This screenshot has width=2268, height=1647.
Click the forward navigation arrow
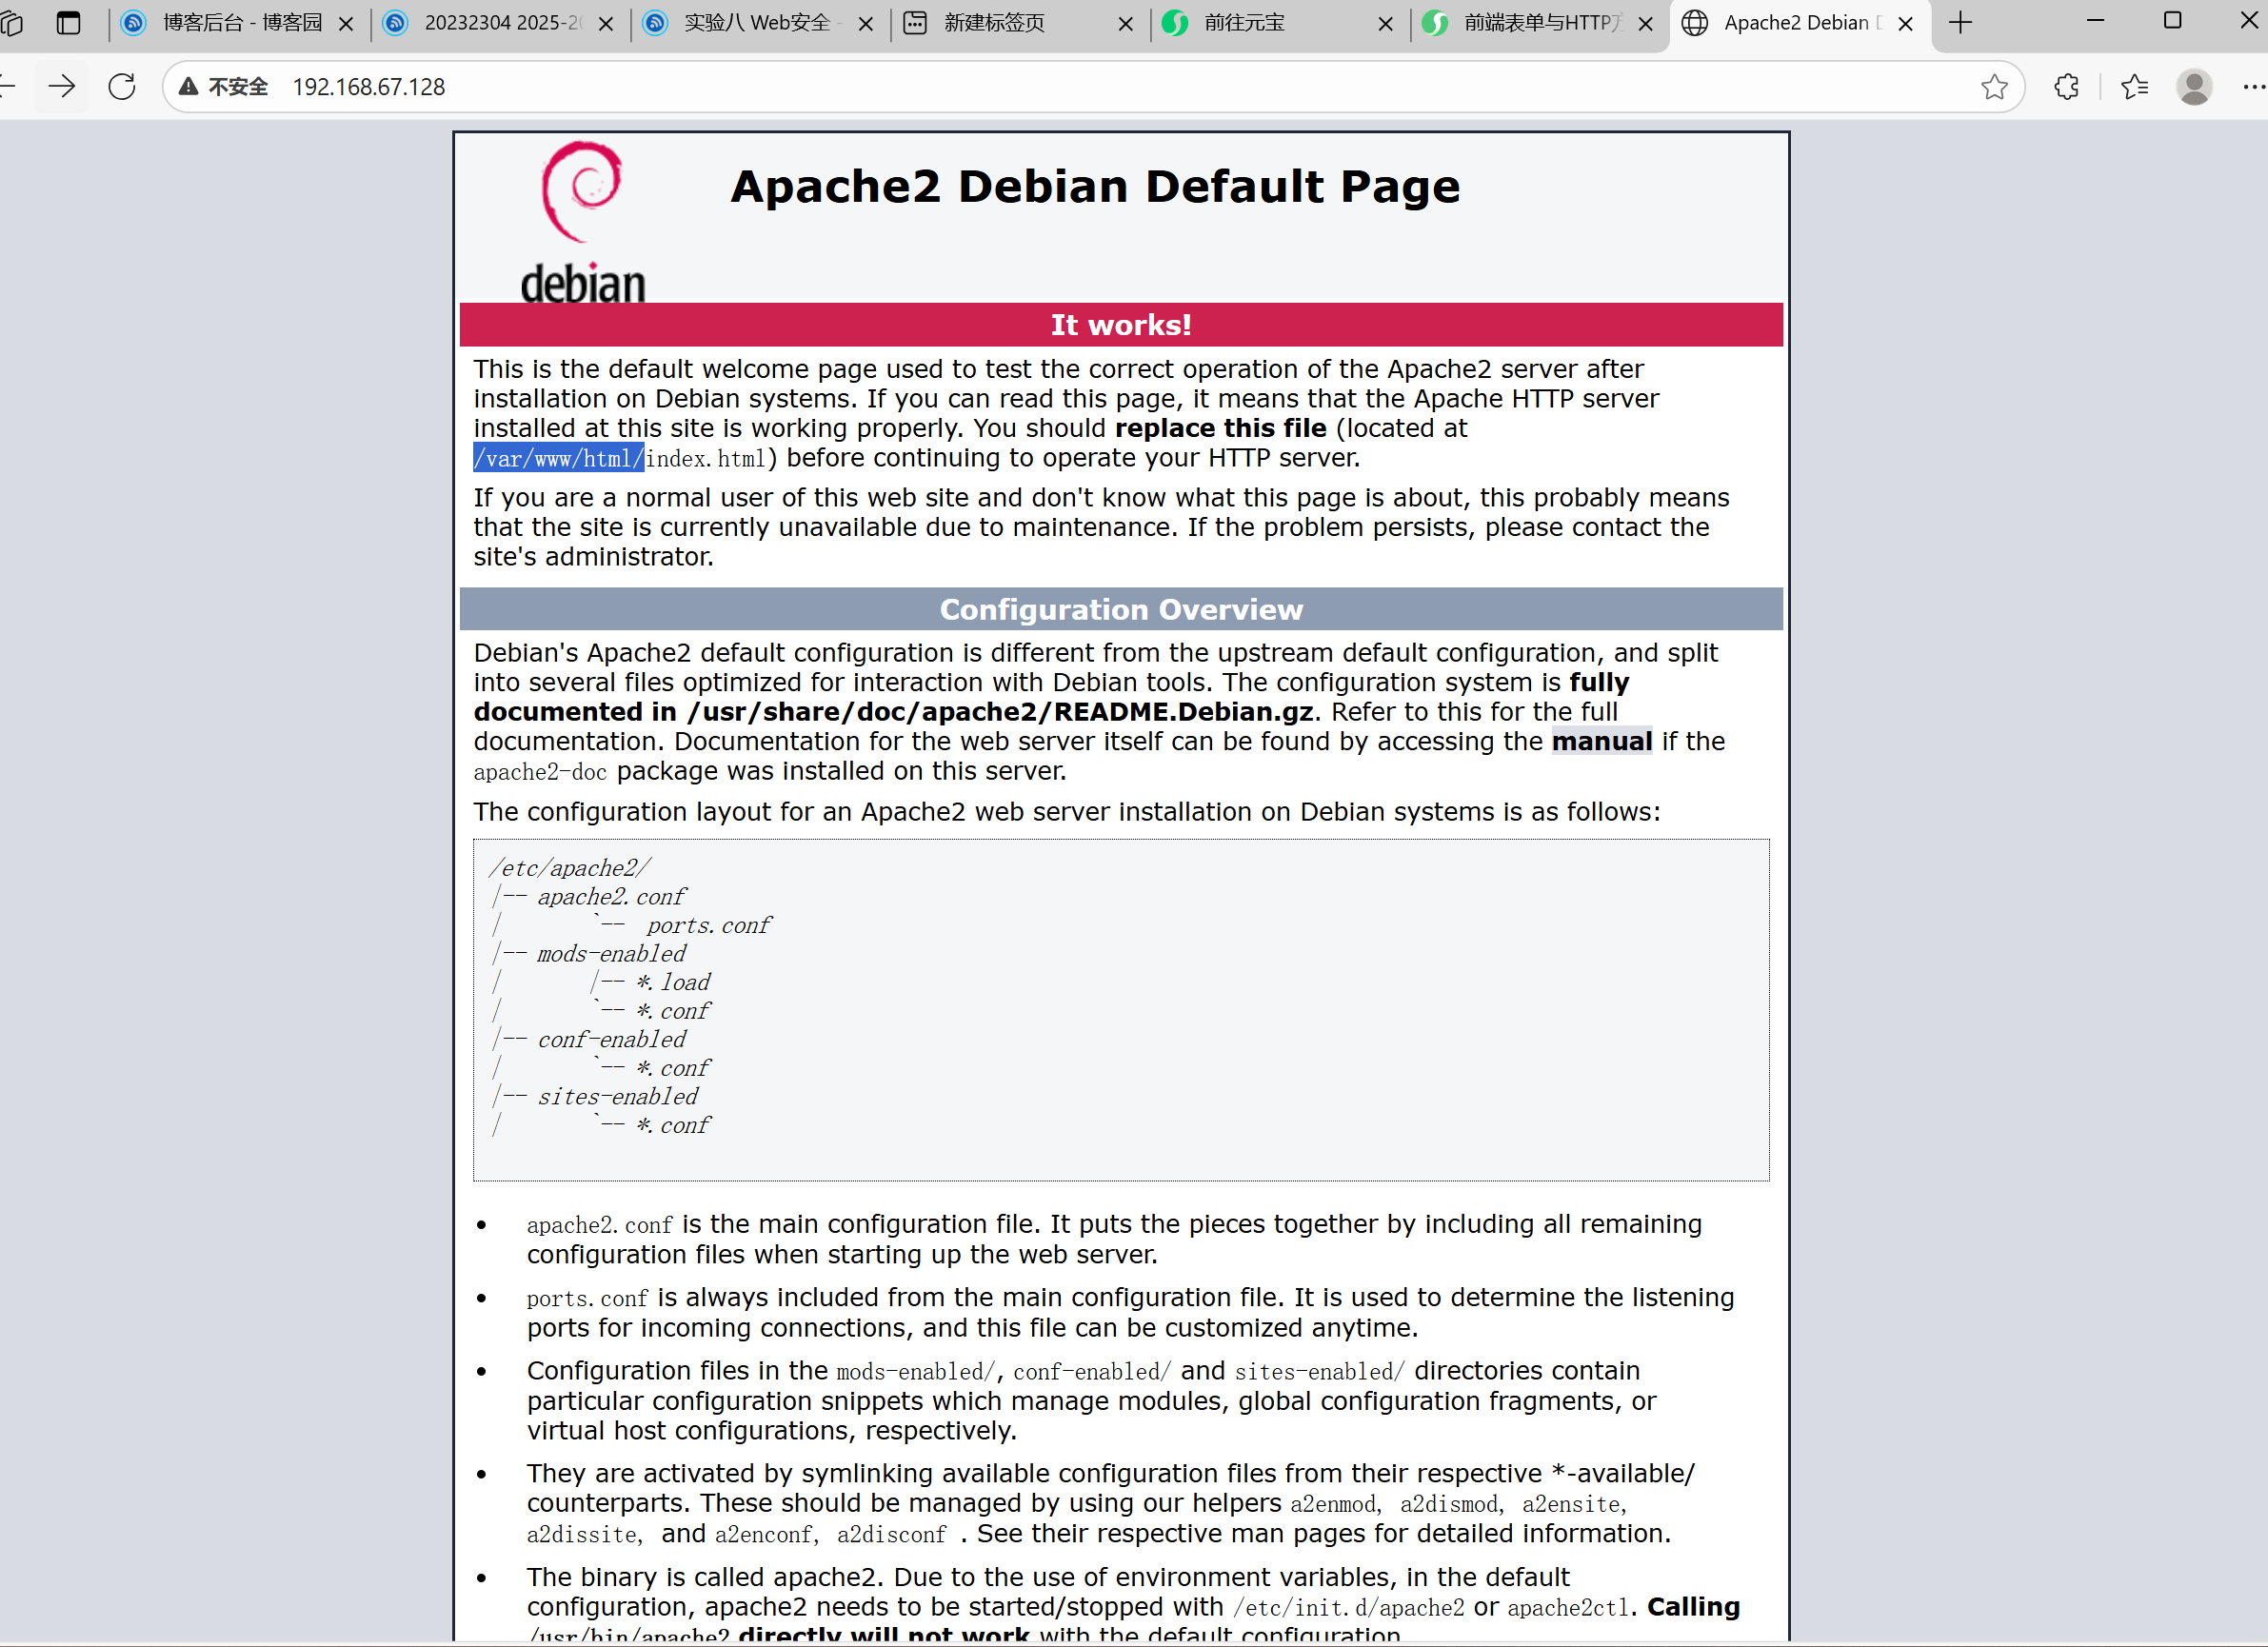pos(62,87)
